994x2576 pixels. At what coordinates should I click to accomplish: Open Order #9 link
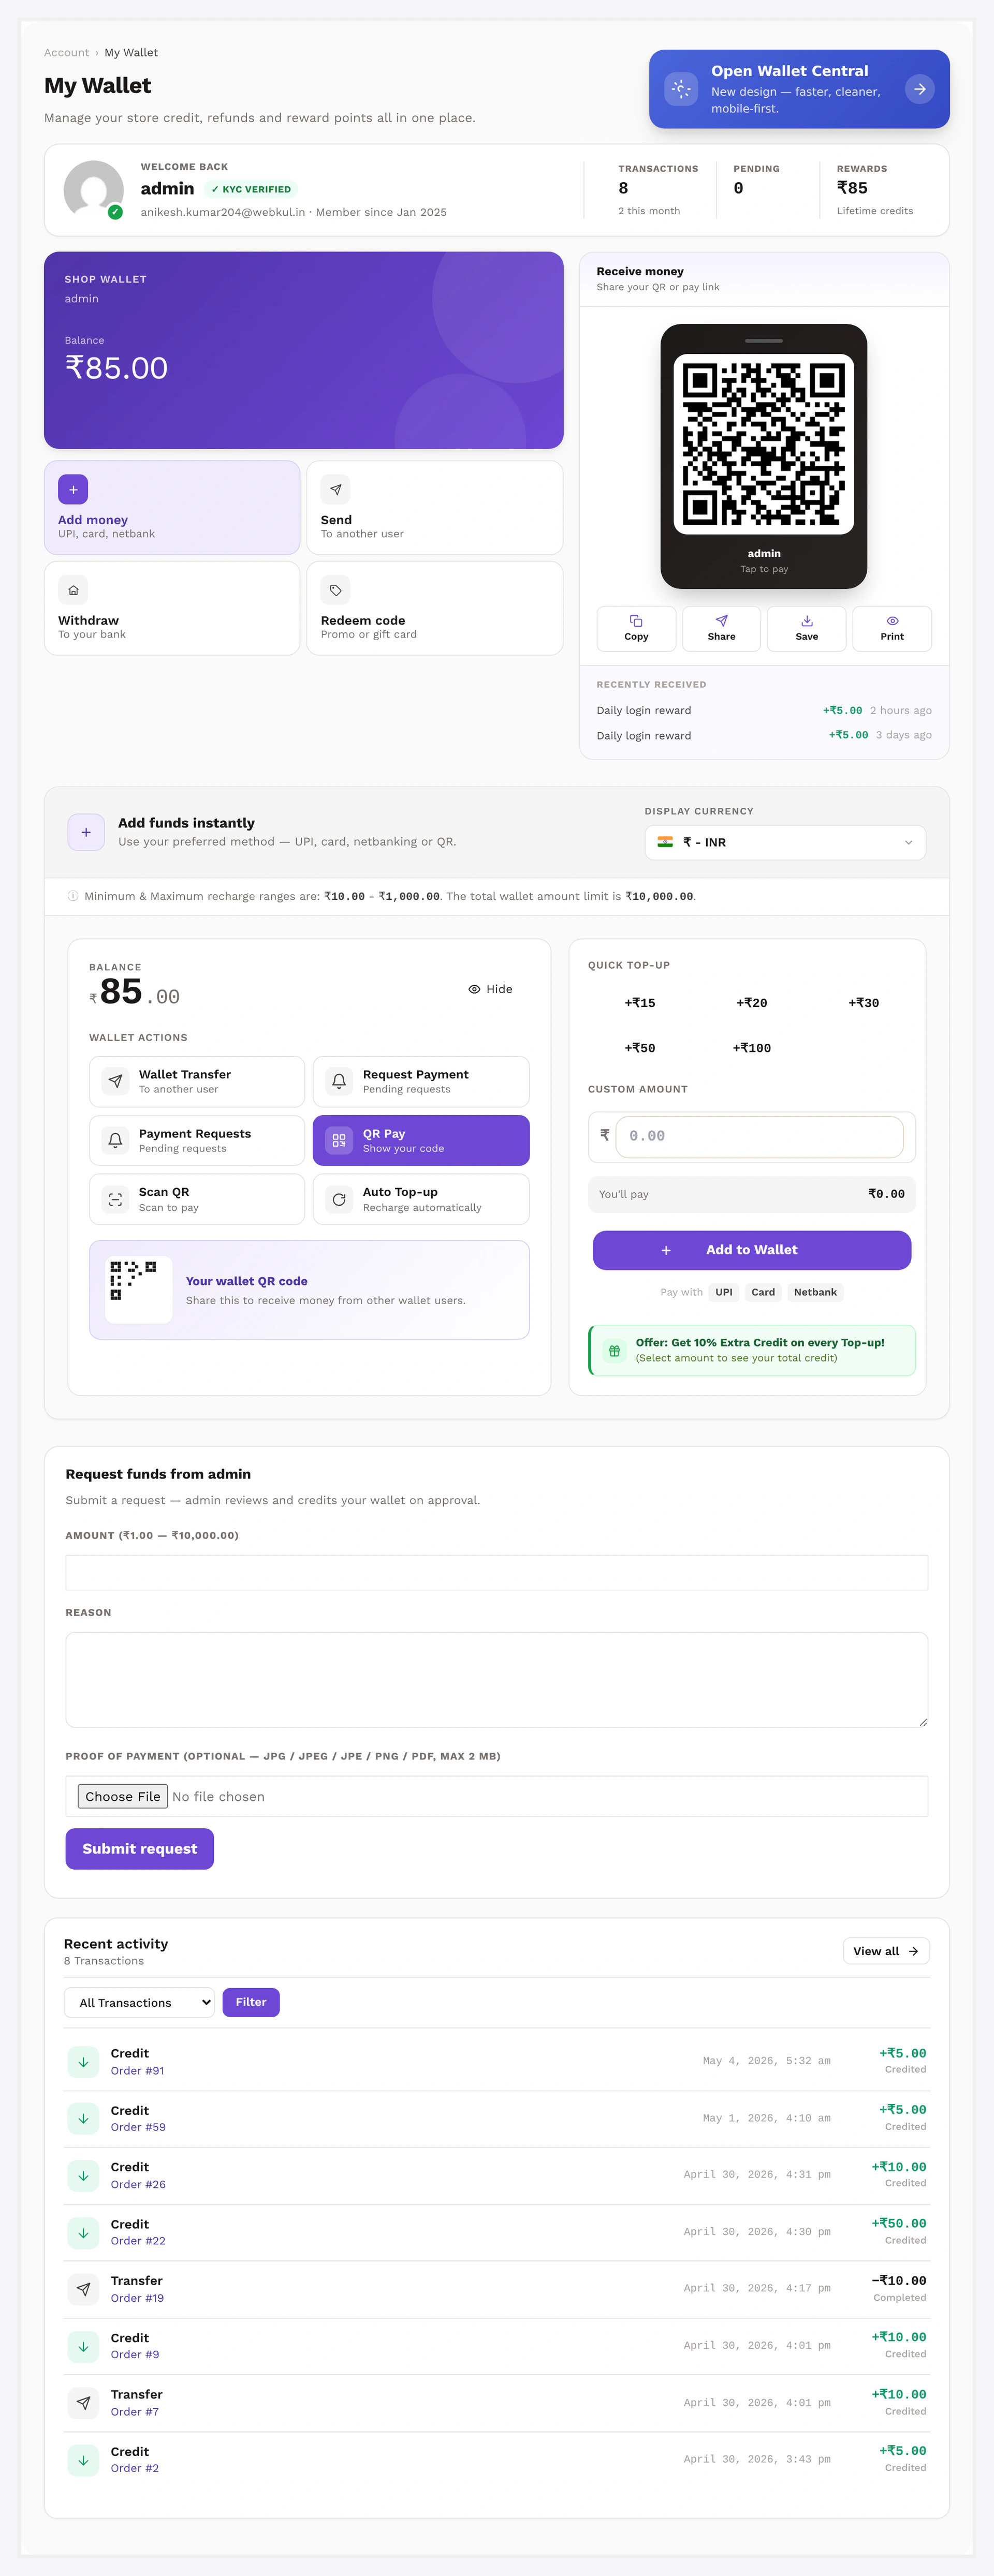[x=135, y=2354]
